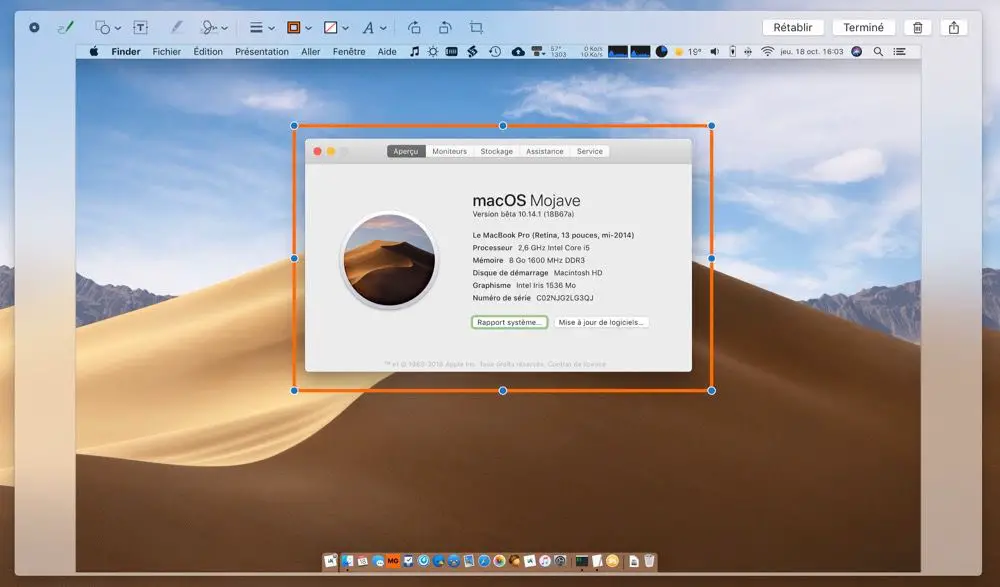This screenshot has height=587, width=1000.
Task: Open the Édition menu
Action: (x=208, y=52)
